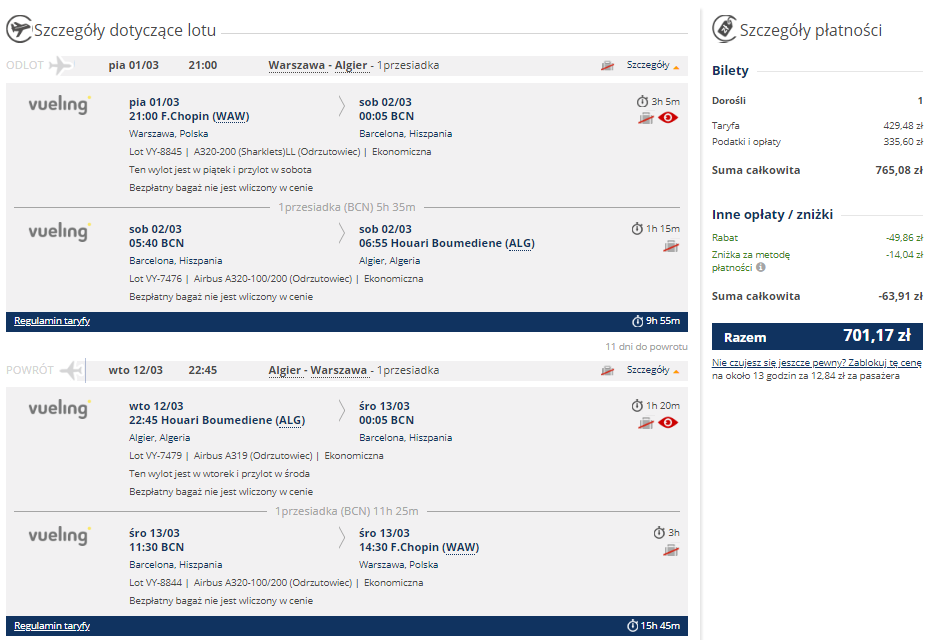This screenshot has height=640, width=926.
Task: Click the returning plane icon next to POWRÓT
Action: point(71,370)
